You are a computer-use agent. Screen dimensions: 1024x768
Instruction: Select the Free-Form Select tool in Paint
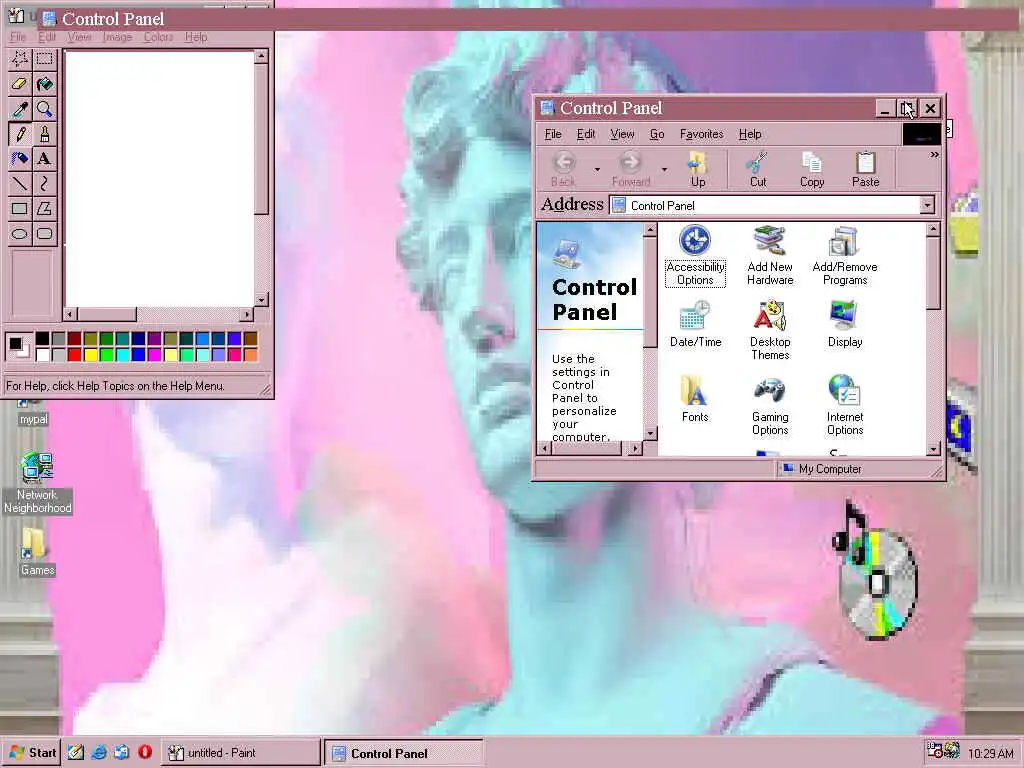(x=20, y=59)
